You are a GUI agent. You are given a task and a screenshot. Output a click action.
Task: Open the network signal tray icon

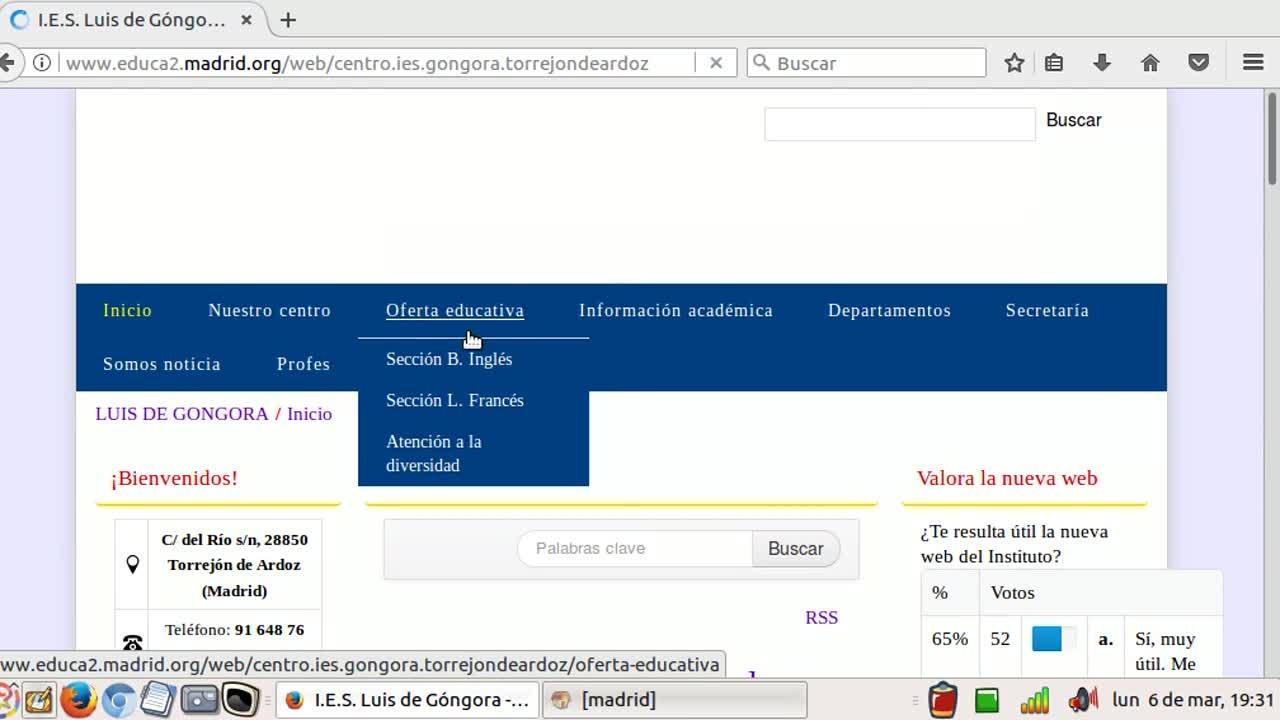[1035, 700]
